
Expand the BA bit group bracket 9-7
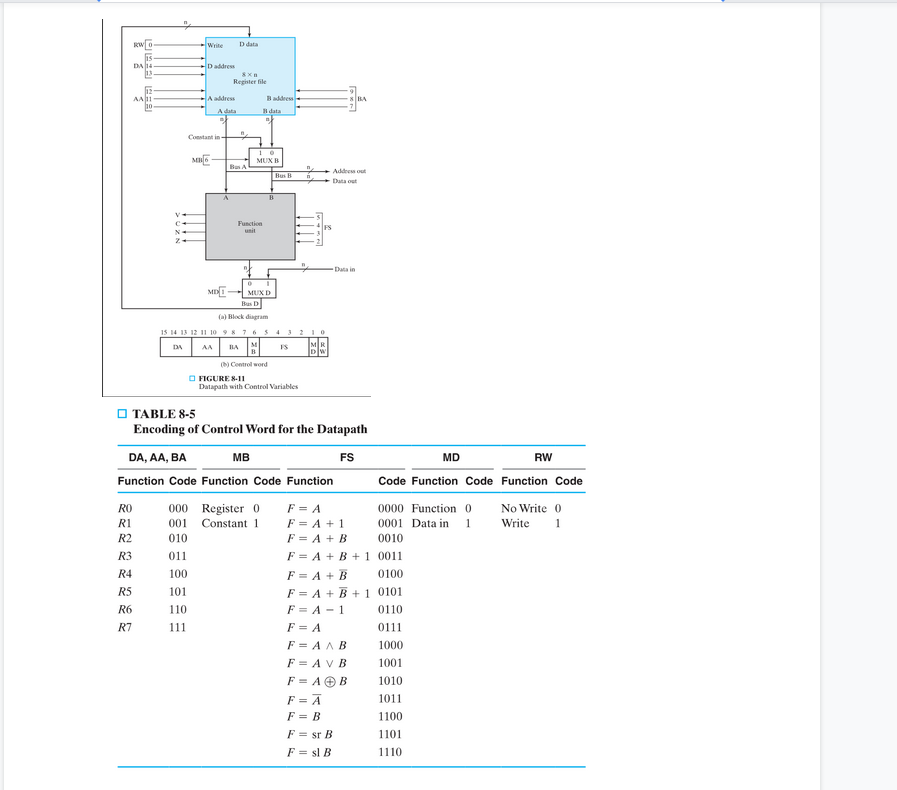click(352, 99)
